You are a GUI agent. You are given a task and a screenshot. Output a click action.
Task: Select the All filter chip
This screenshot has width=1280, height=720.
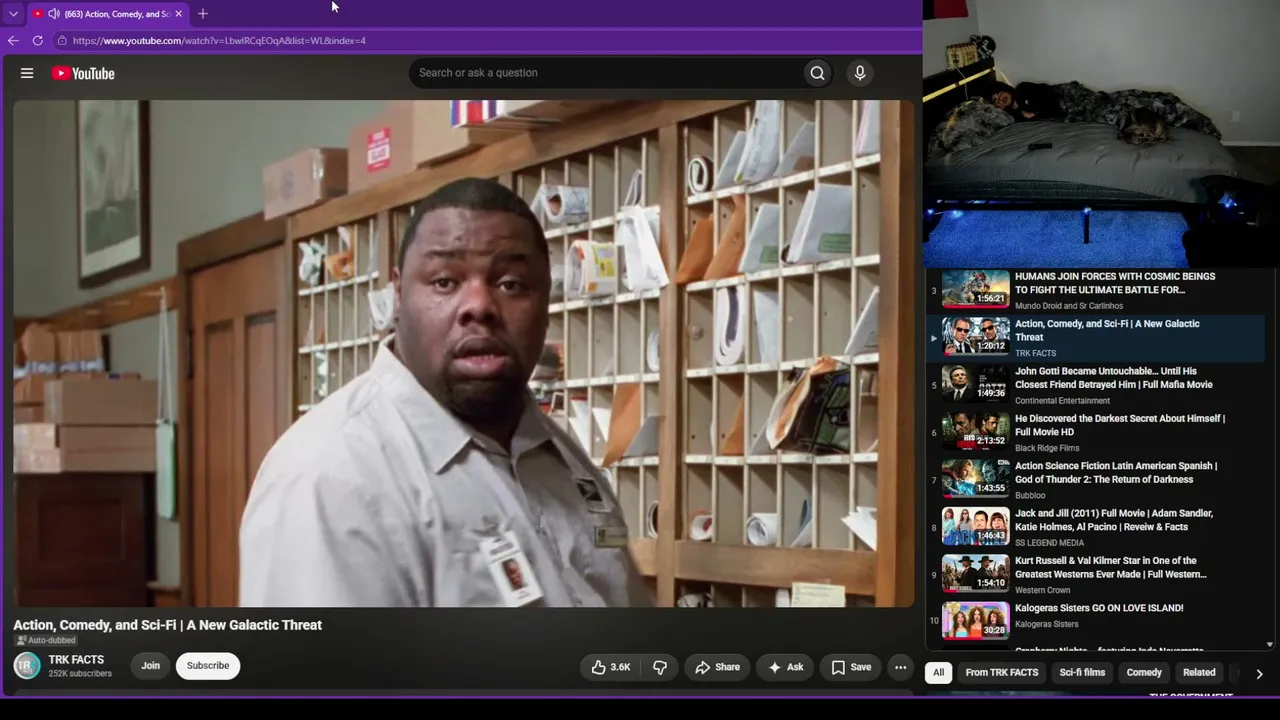[x=938, y=673]
